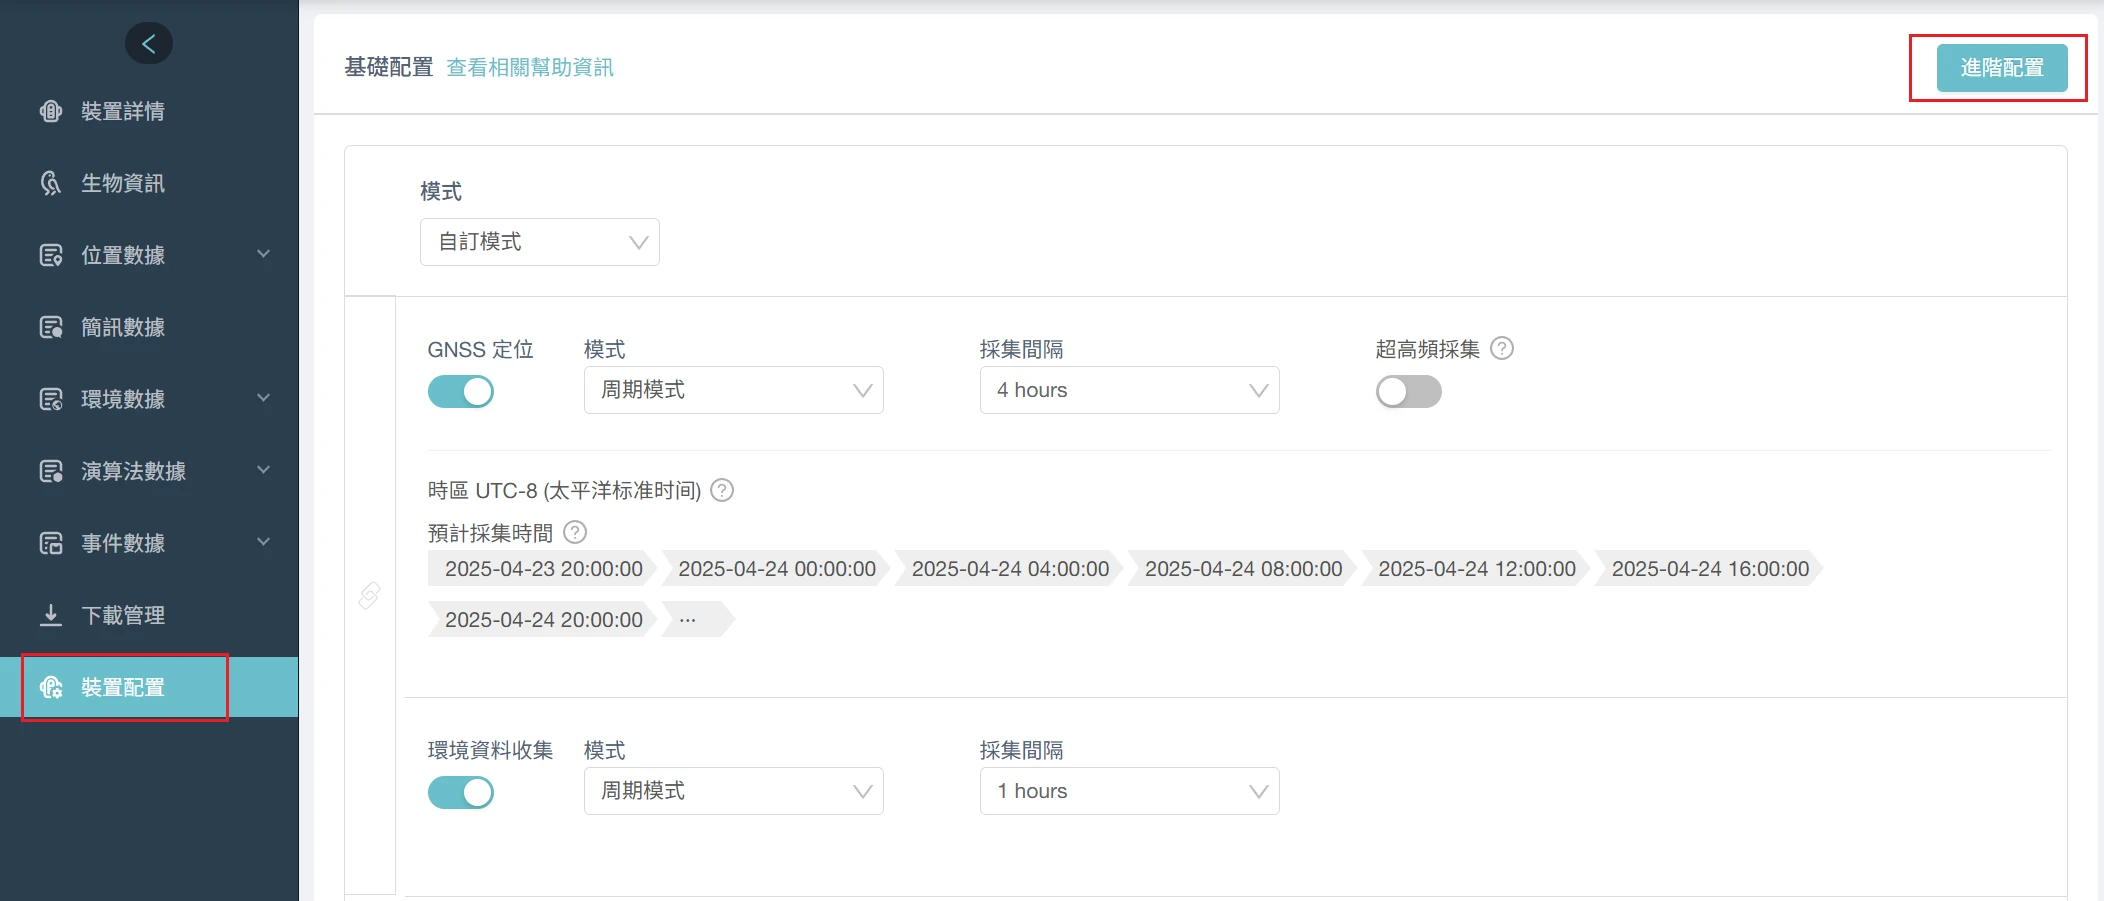Click help icon beside 預計採集時間
This screenshot has width=2104, height=901.
point(575,532)
